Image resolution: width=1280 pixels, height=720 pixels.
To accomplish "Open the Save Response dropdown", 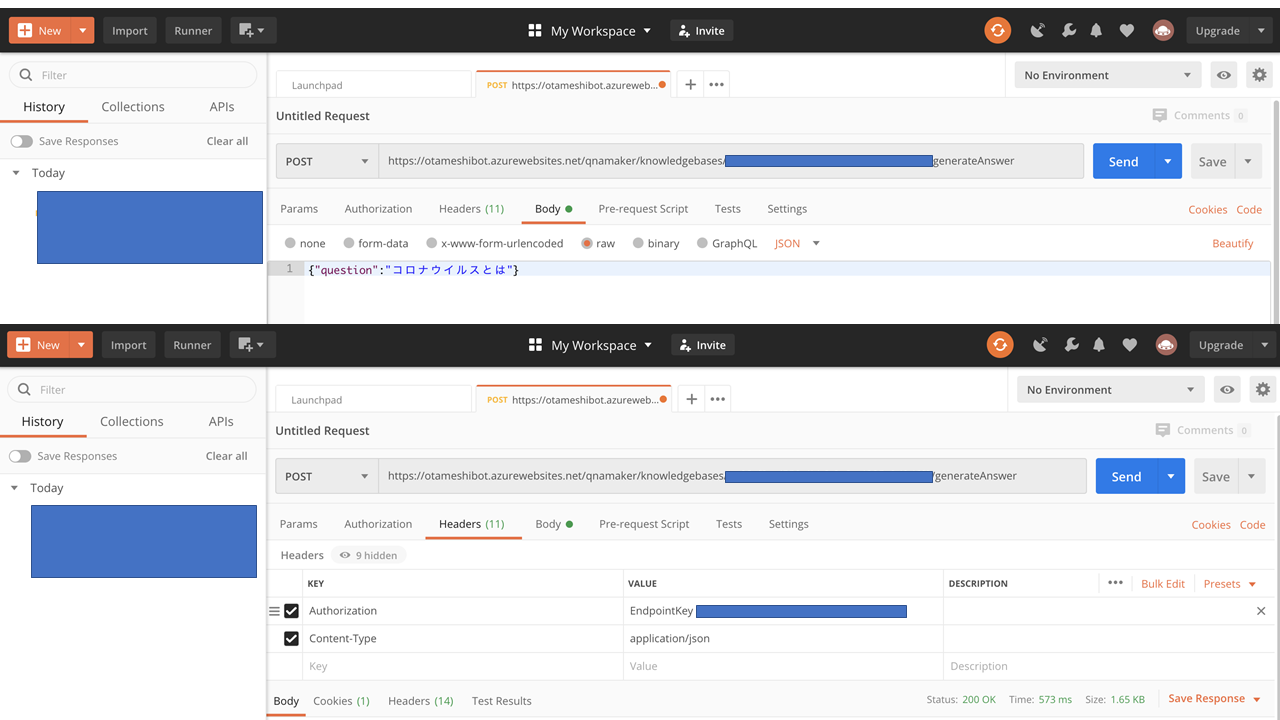I will (1214, 699).
